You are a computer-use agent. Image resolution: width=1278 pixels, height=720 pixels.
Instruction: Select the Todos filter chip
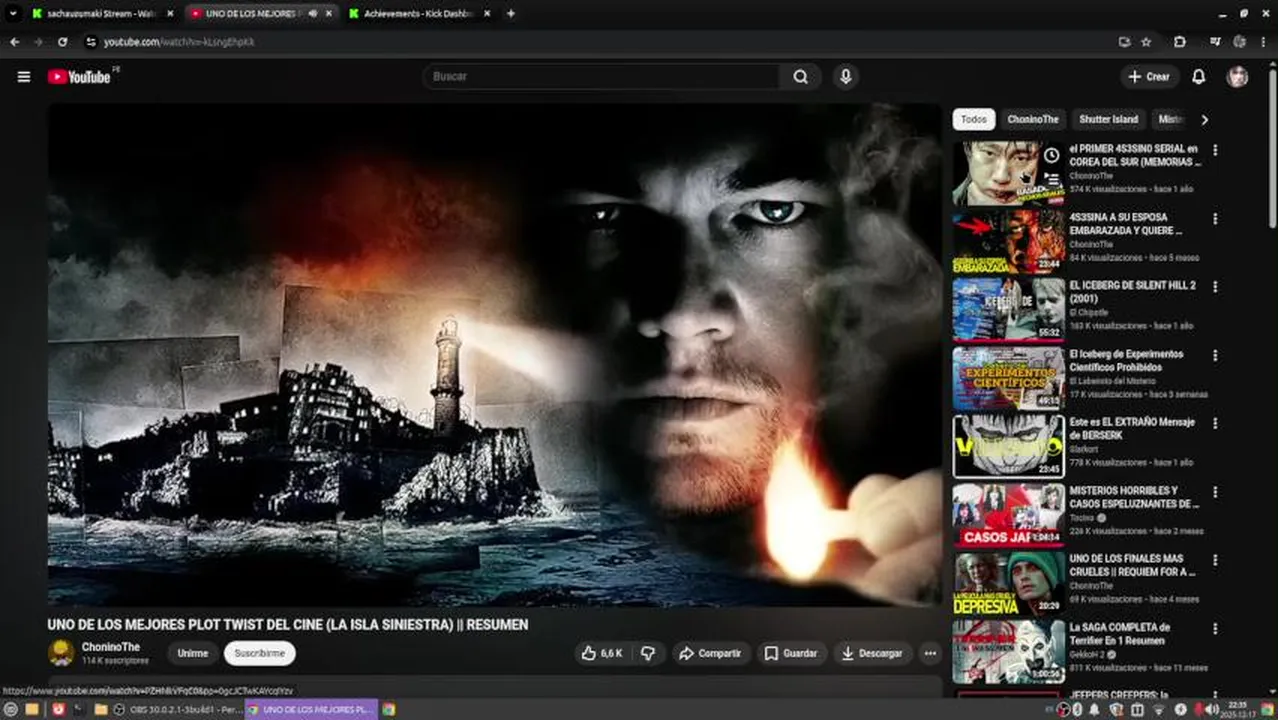click(973, 119)
